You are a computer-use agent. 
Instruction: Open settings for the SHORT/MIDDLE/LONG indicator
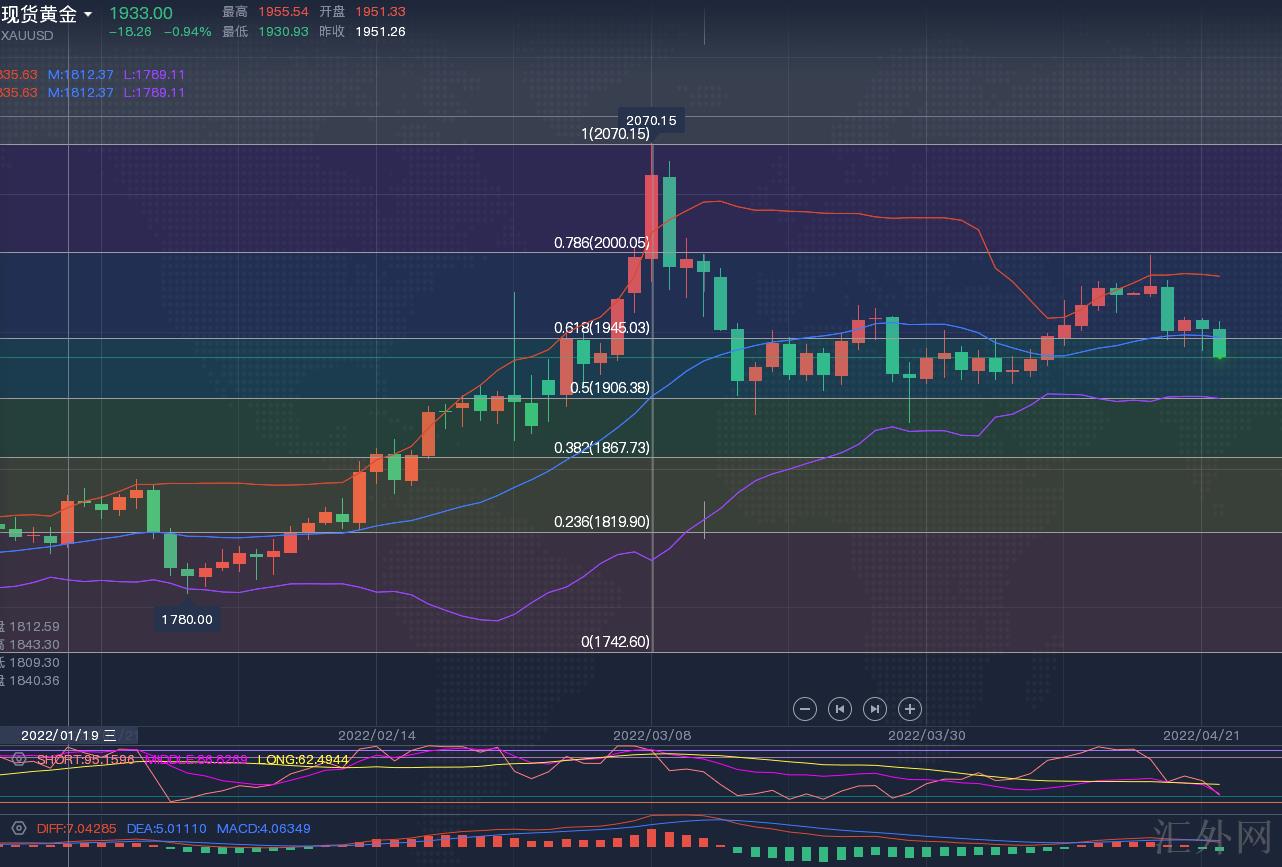[18, 759]
